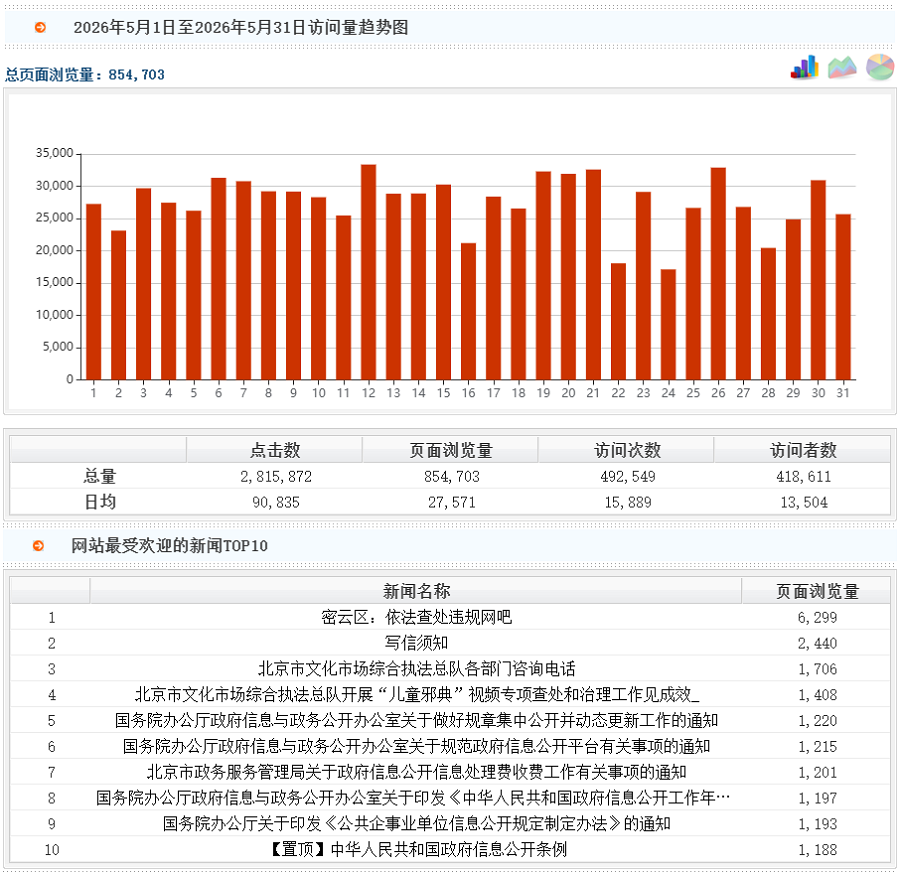Select the bar for day 24
Viewport: 900px width, 874px height.
(668, 324)
